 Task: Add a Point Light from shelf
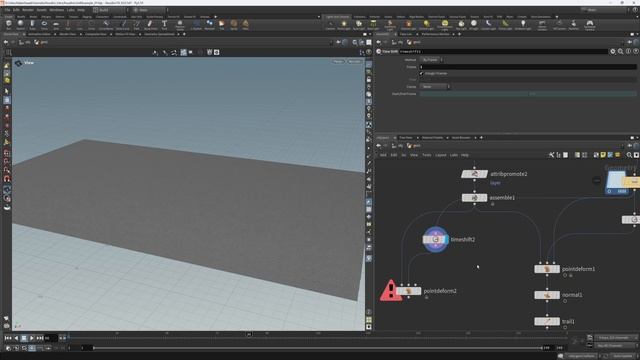344,25
